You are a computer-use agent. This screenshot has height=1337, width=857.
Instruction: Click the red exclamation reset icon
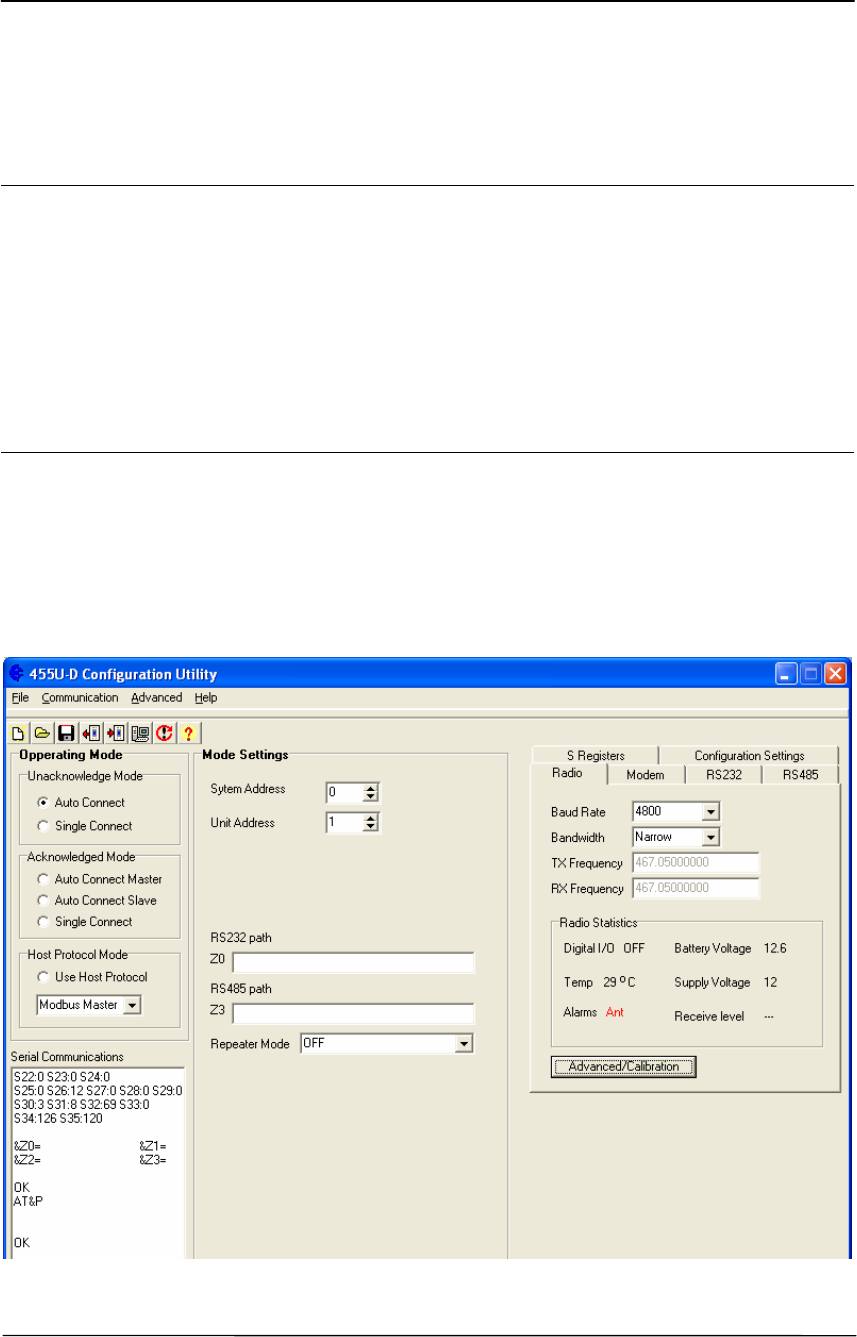pyautogui.click(x=162, y=733)
